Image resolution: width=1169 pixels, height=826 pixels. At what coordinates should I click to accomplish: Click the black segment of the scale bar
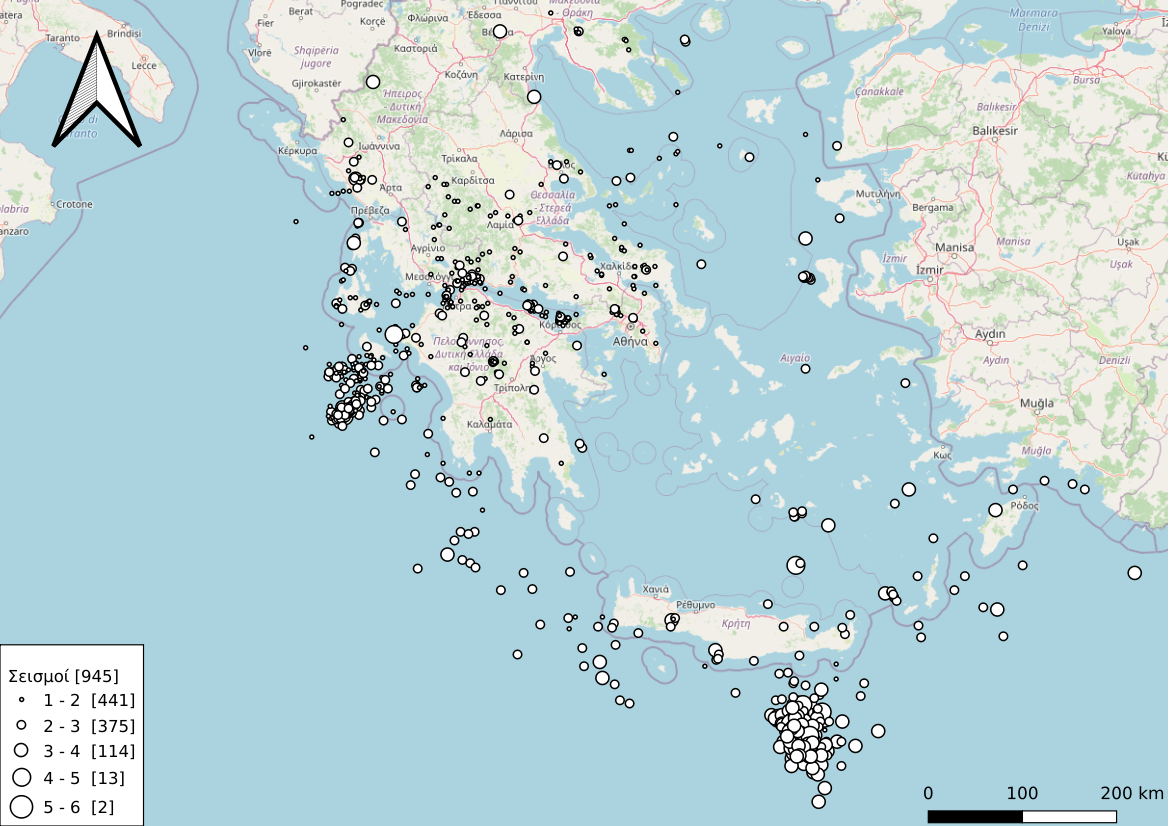coord(975,816)
